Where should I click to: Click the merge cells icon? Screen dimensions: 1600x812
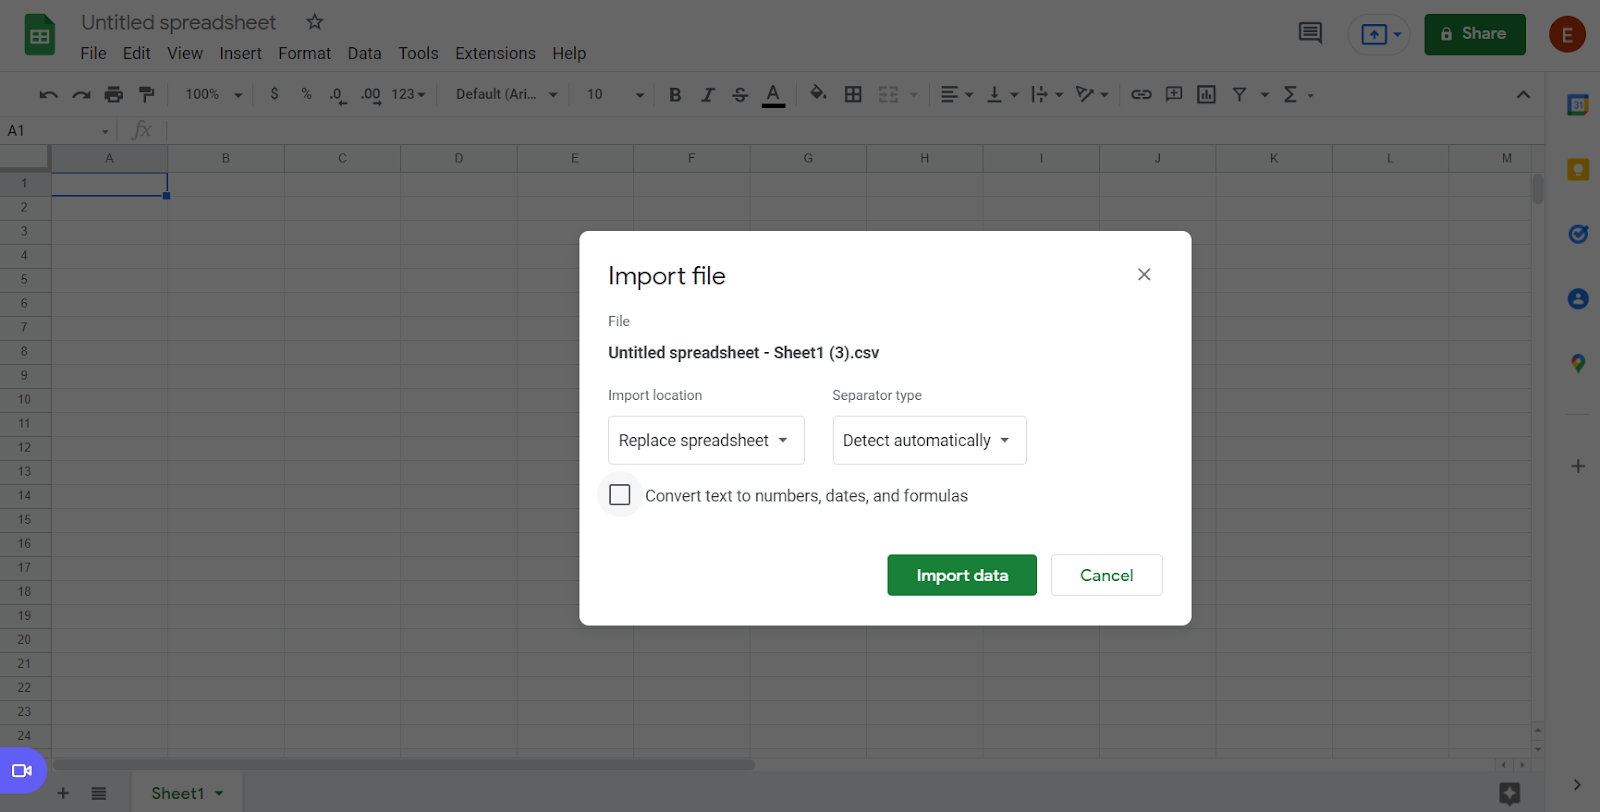tap(888, 94)
